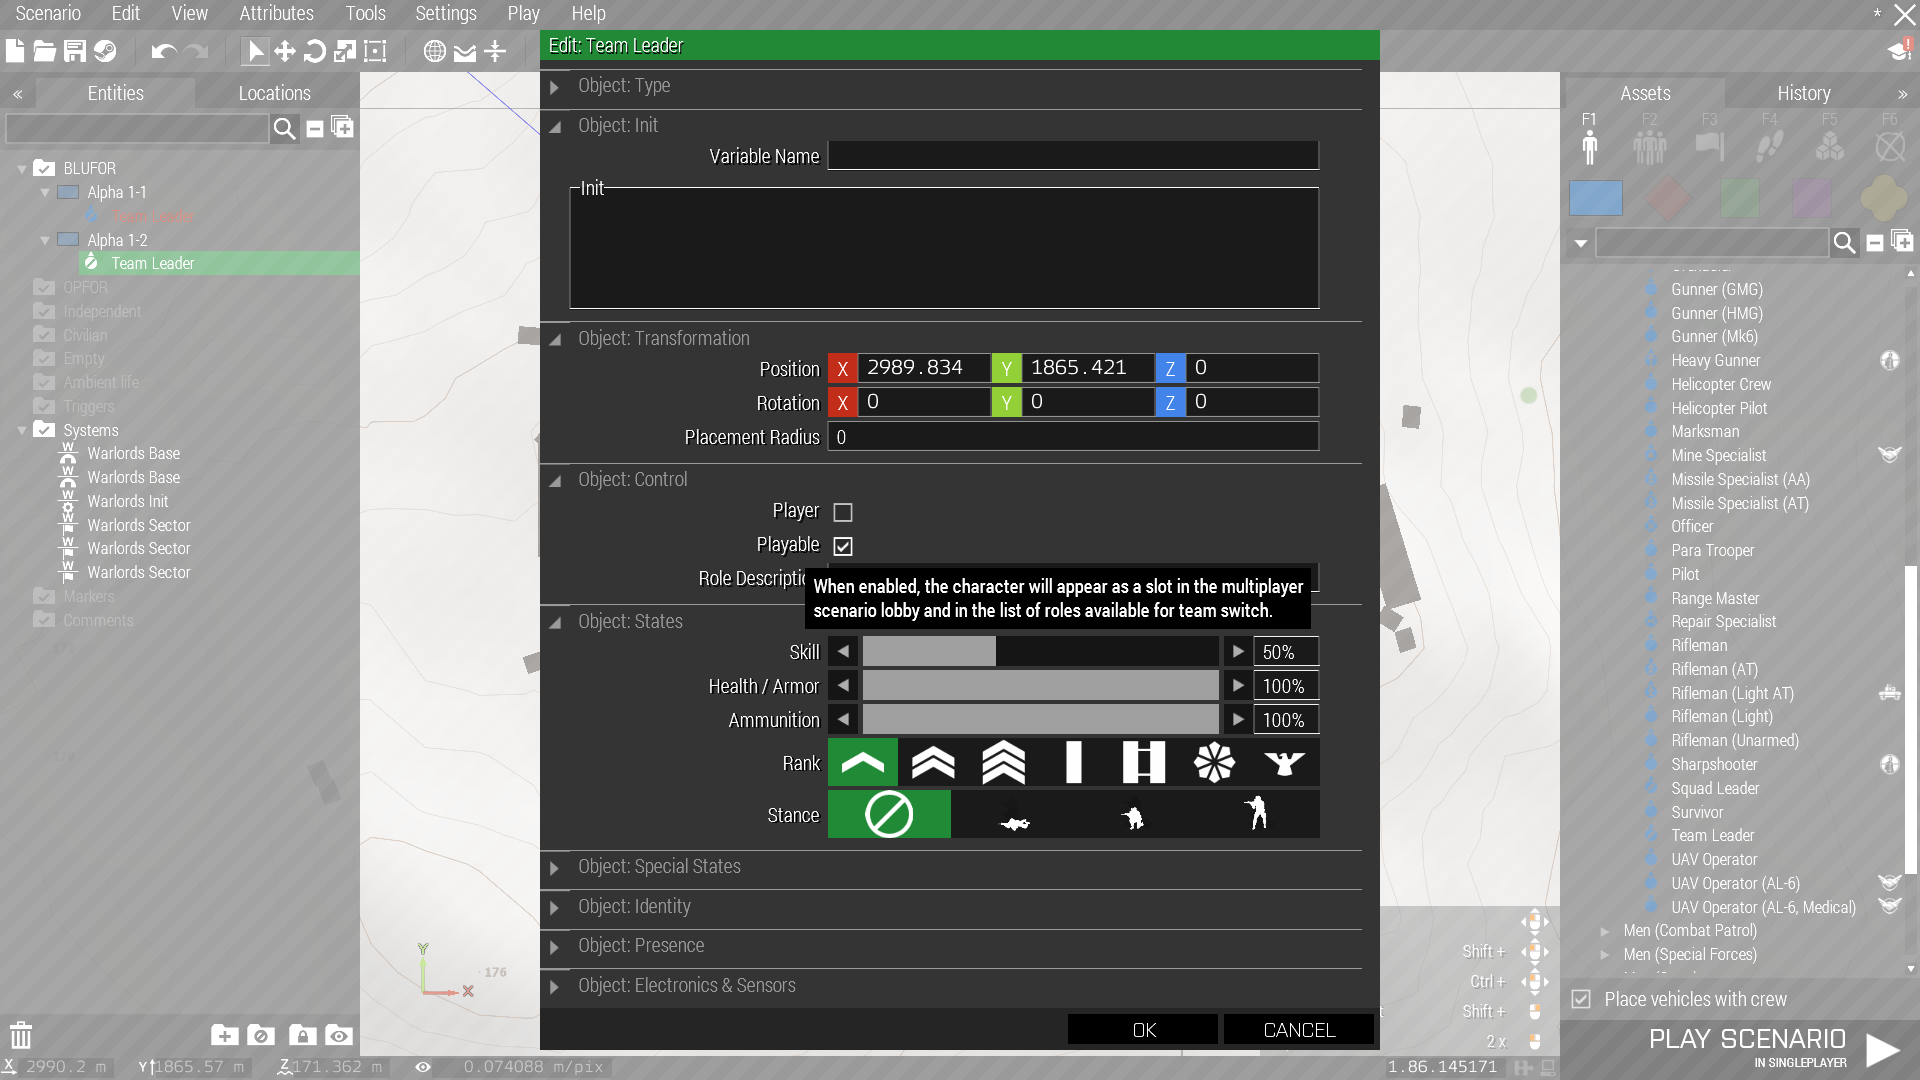Click the undo arrow in toolbar

[163, 51]
